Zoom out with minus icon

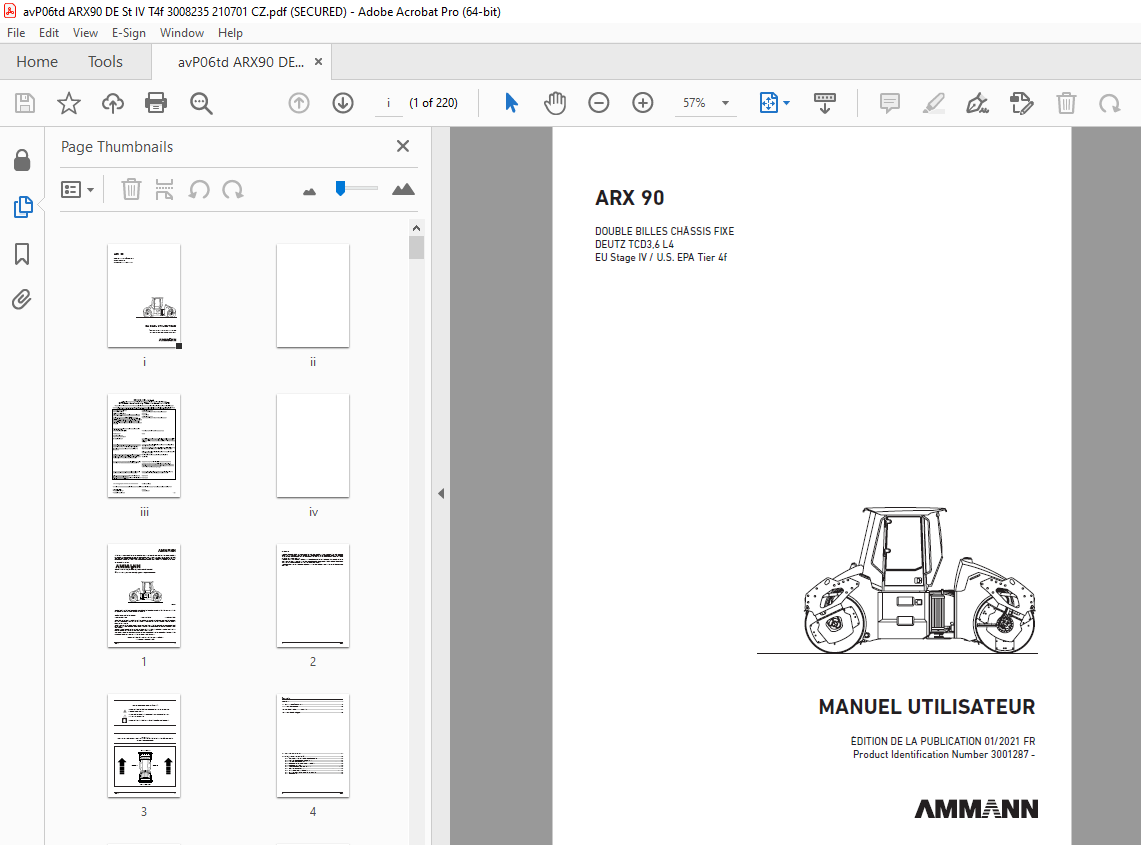coord(599,103)
